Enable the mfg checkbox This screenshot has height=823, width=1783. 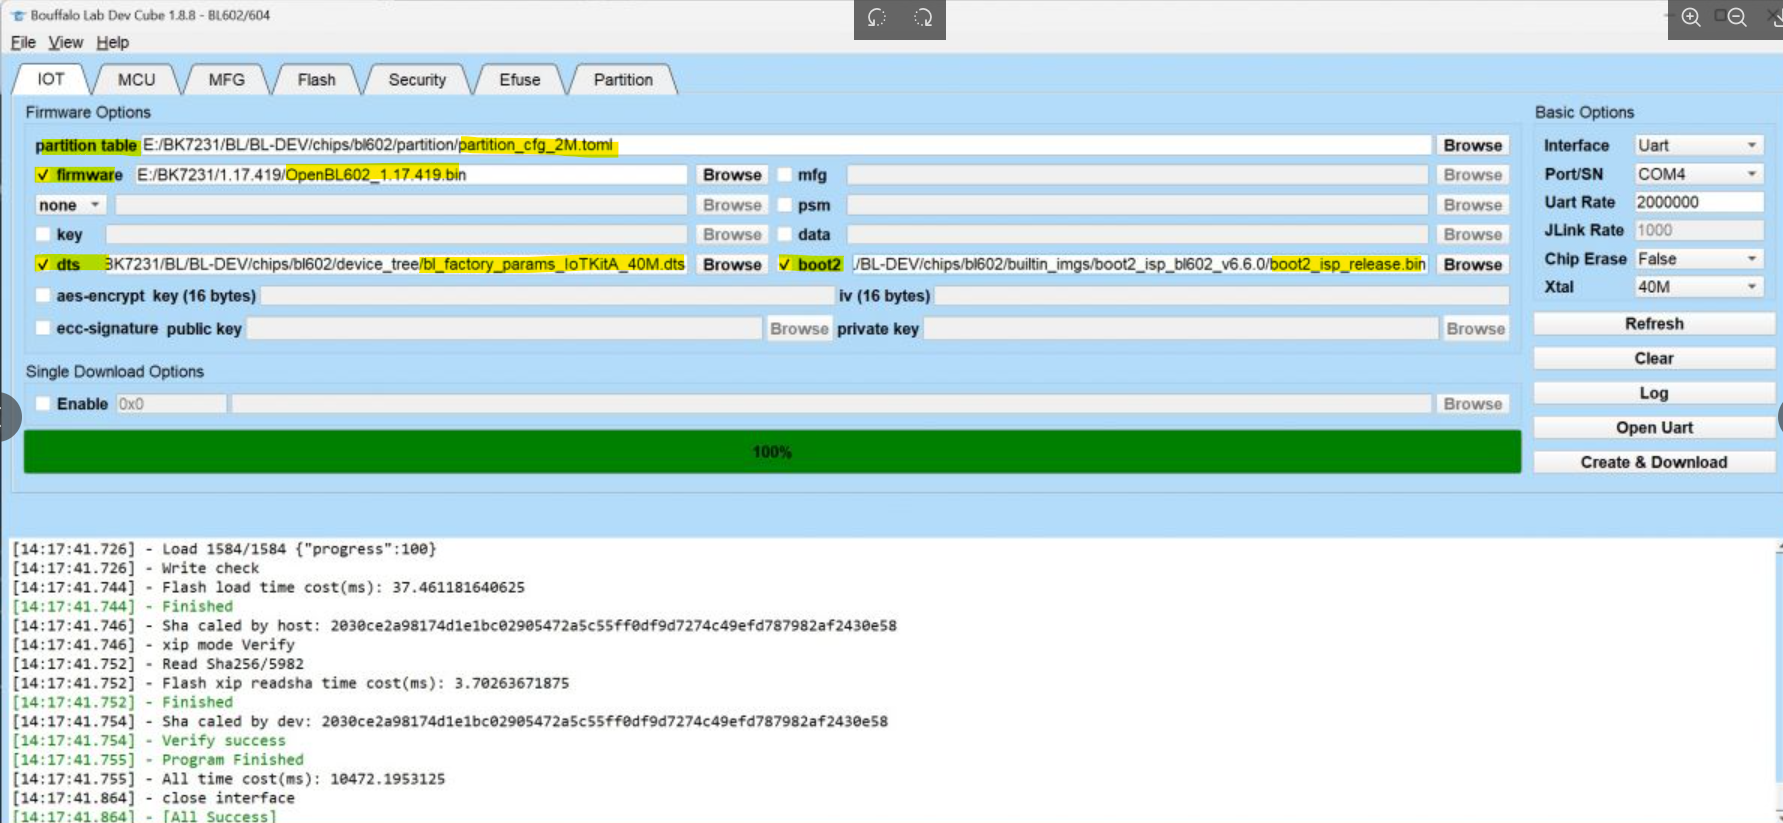(785, 175)
